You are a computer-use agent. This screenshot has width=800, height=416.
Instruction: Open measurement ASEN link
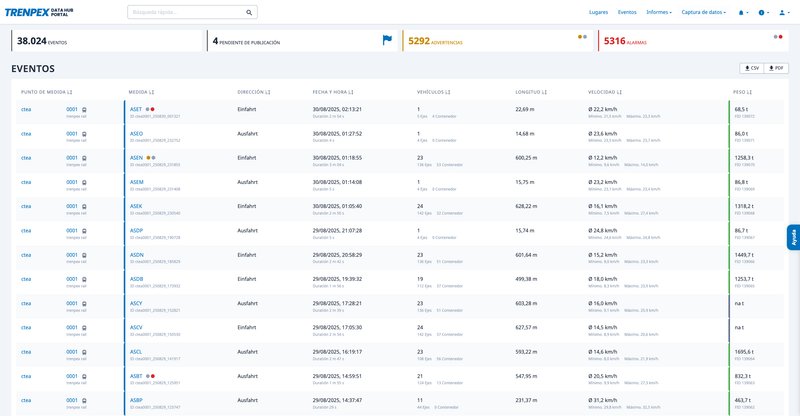[x=136, y=158]
